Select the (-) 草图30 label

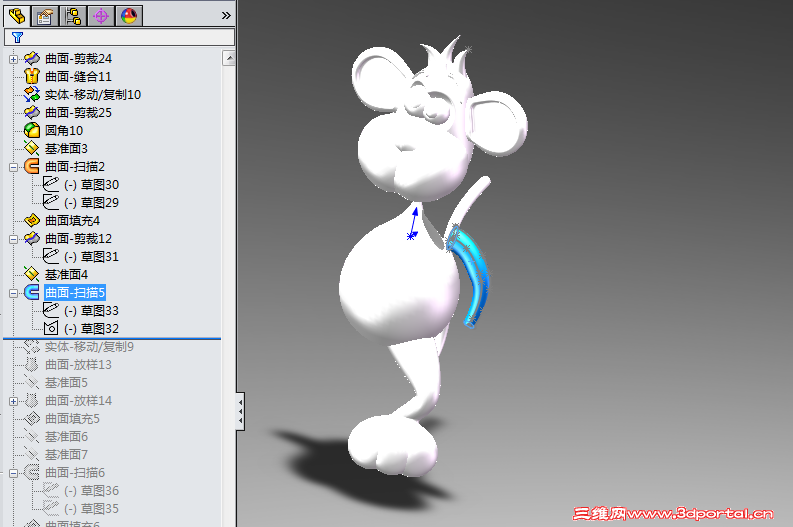pyautogui.click(x=92, y=185)
